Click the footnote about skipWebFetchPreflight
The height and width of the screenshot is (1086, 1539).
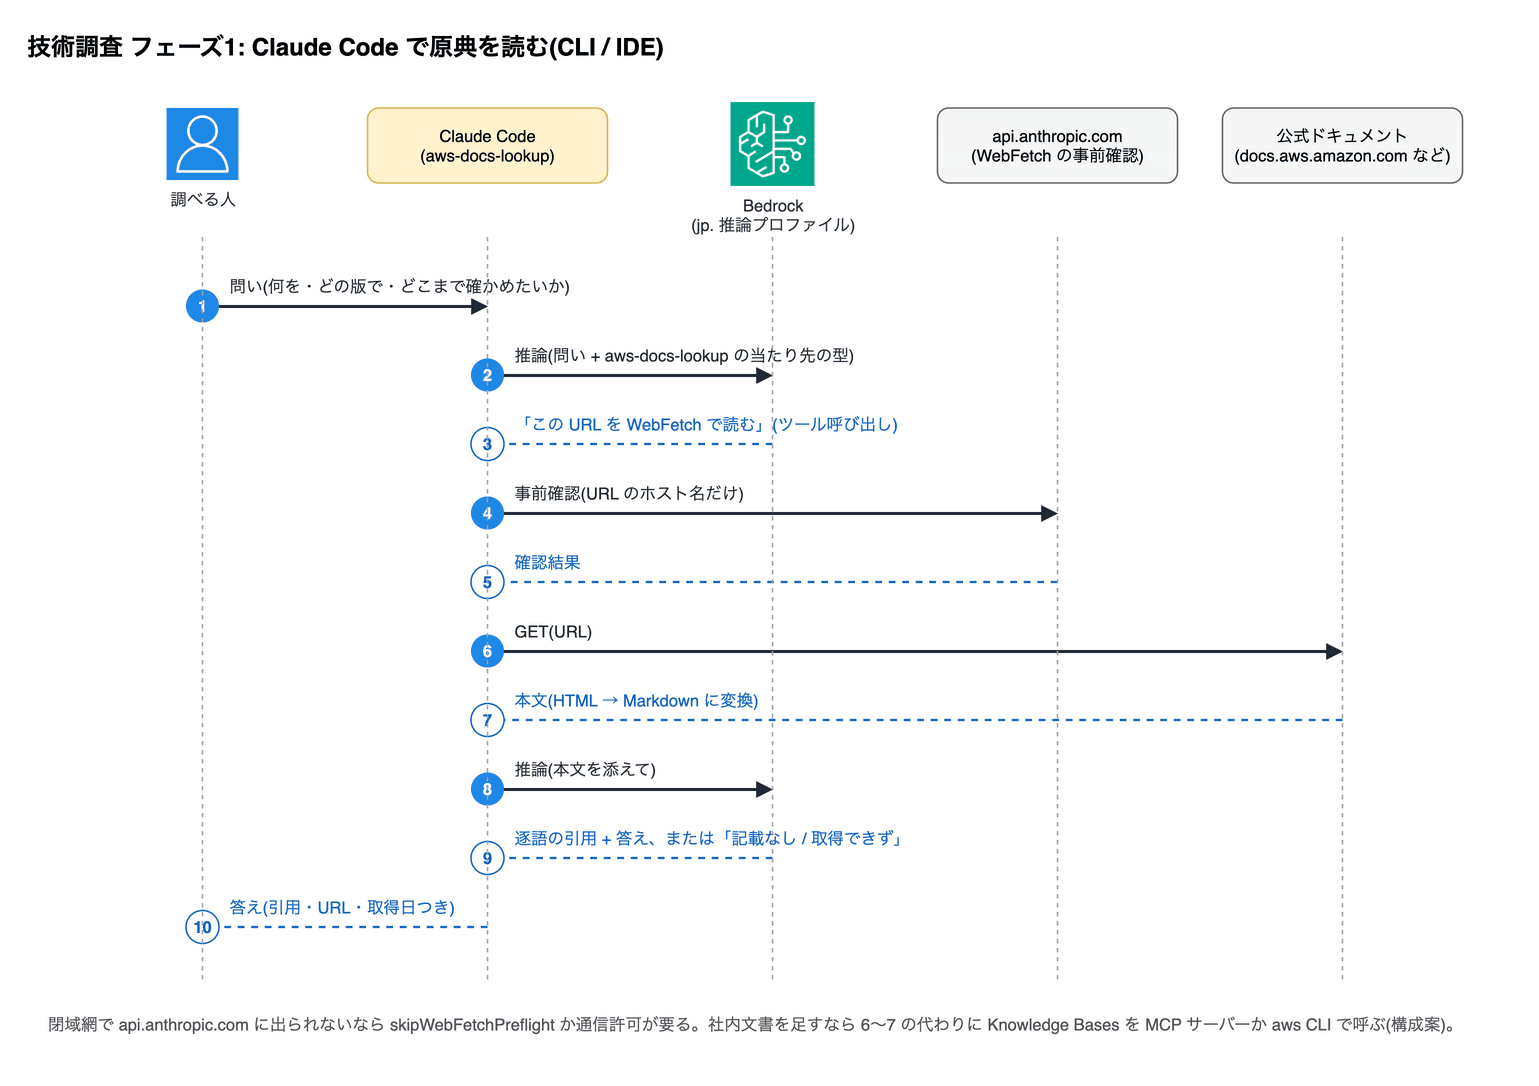click(754, 1024)
